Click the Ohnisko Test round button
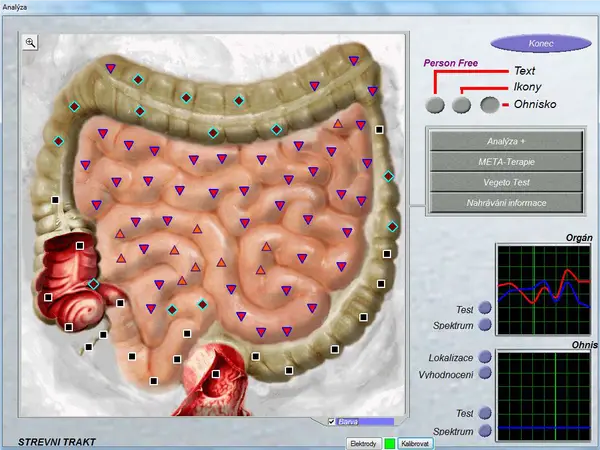Viewport: 600px width, 450px height. click(x=485, y=413)
